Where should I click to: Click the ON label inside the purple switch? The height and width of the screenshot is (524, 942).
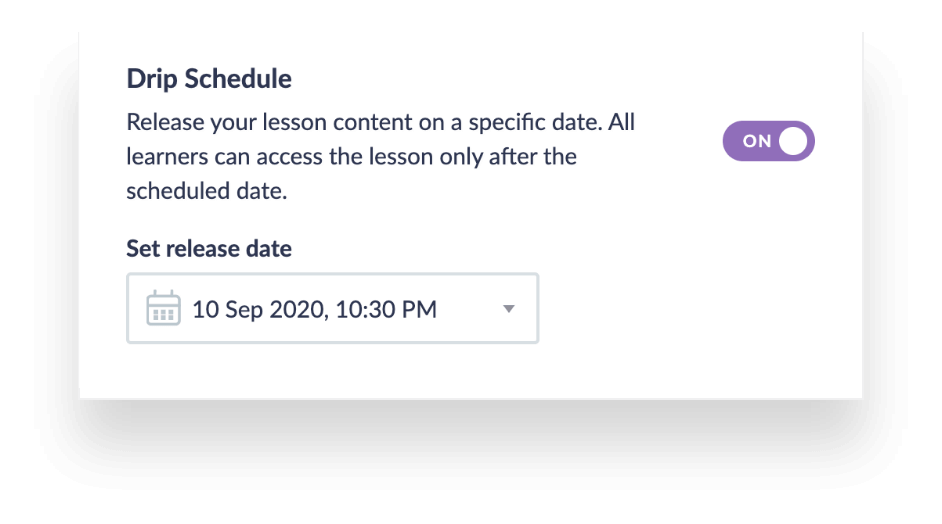(756, 141)
